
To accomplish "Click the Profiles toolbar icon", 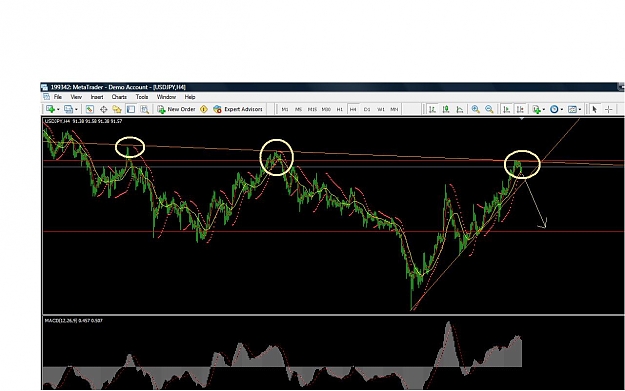I will point(69,109).
